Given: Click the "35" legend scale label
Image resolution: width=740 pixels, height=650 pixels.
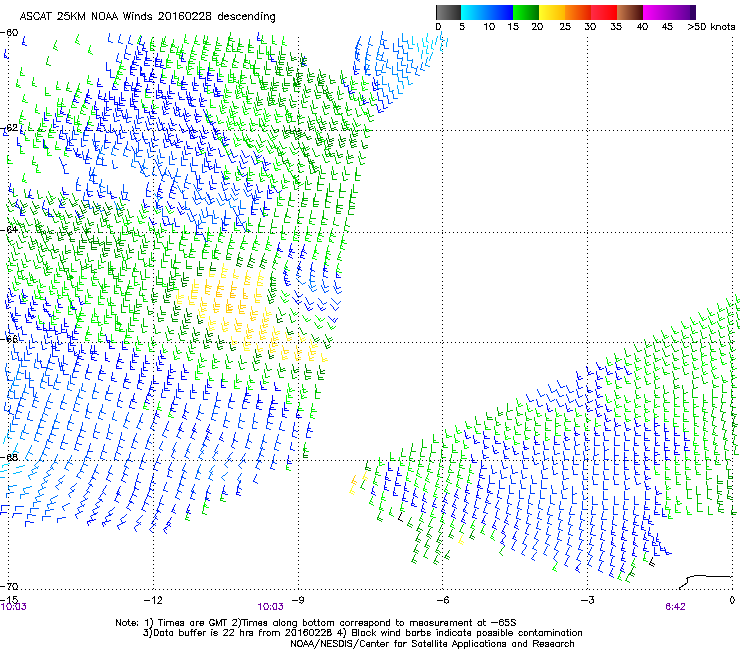Looking at the screenshot, I should [x=616, y=27].
